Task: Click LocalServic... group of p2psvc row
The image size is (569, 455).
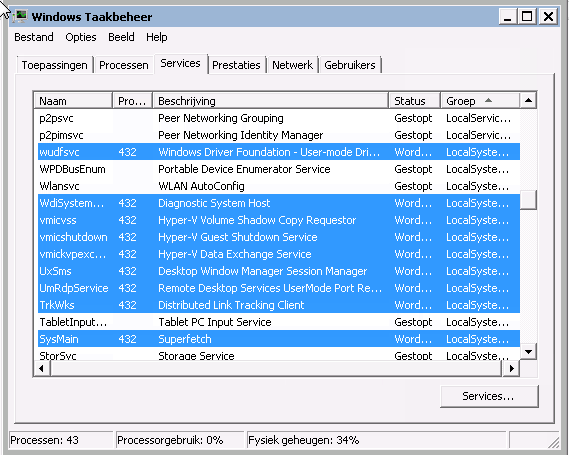Action: (478, 118)
